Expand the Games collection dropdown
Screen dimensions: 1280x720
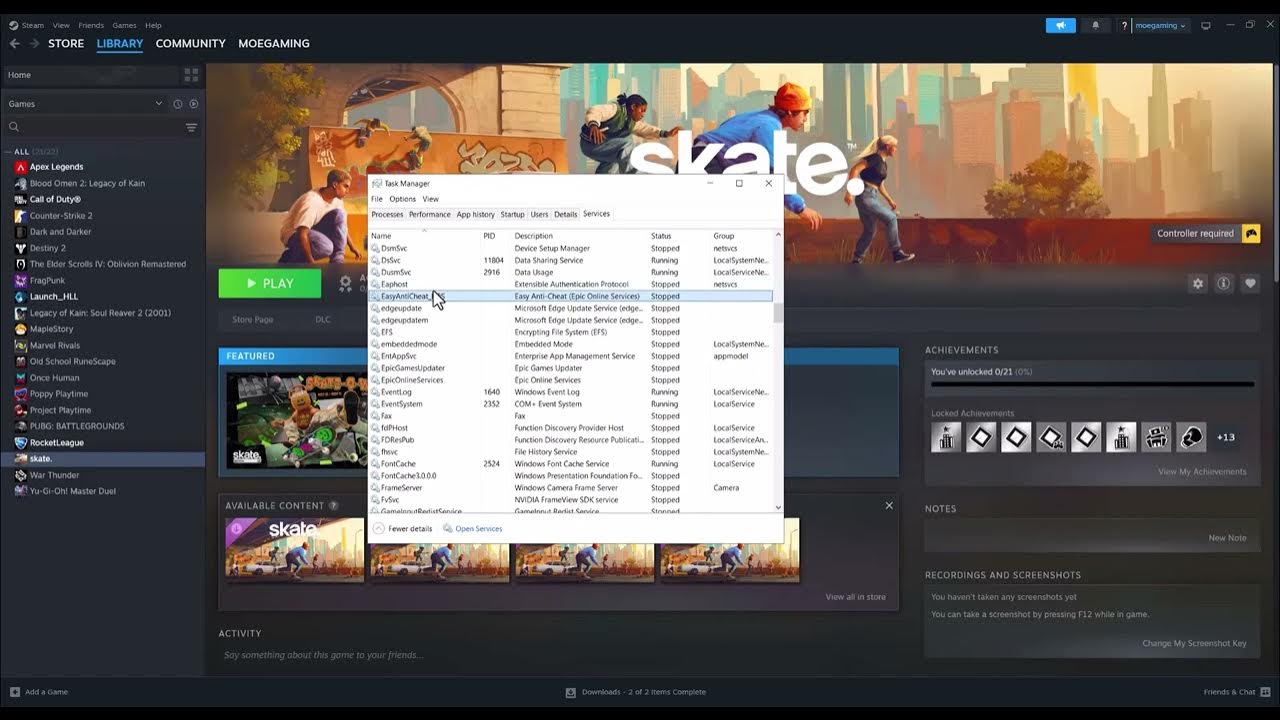[x=158, y=104]
